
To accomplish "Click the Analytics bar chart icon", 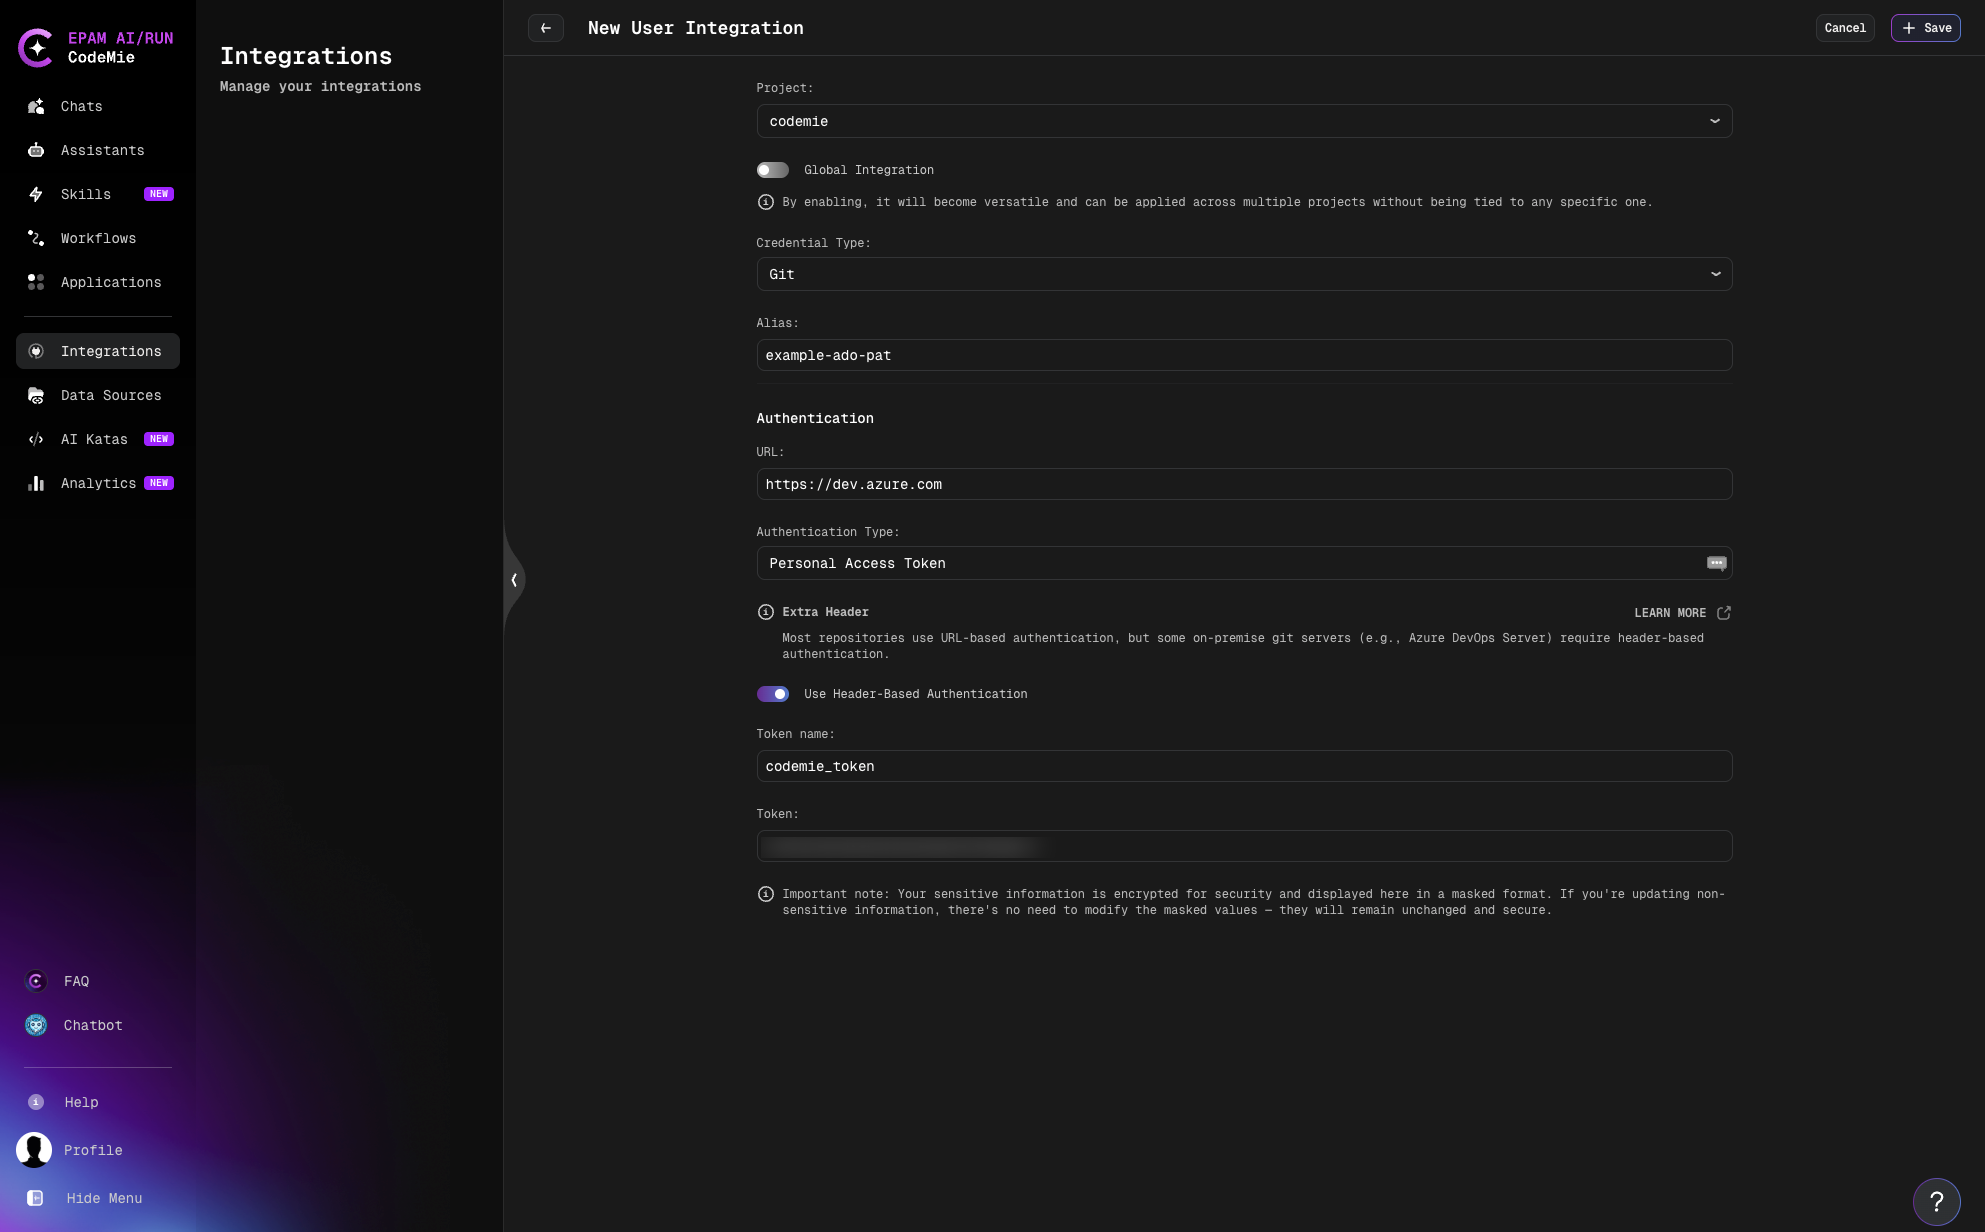I will coord(36,483).
